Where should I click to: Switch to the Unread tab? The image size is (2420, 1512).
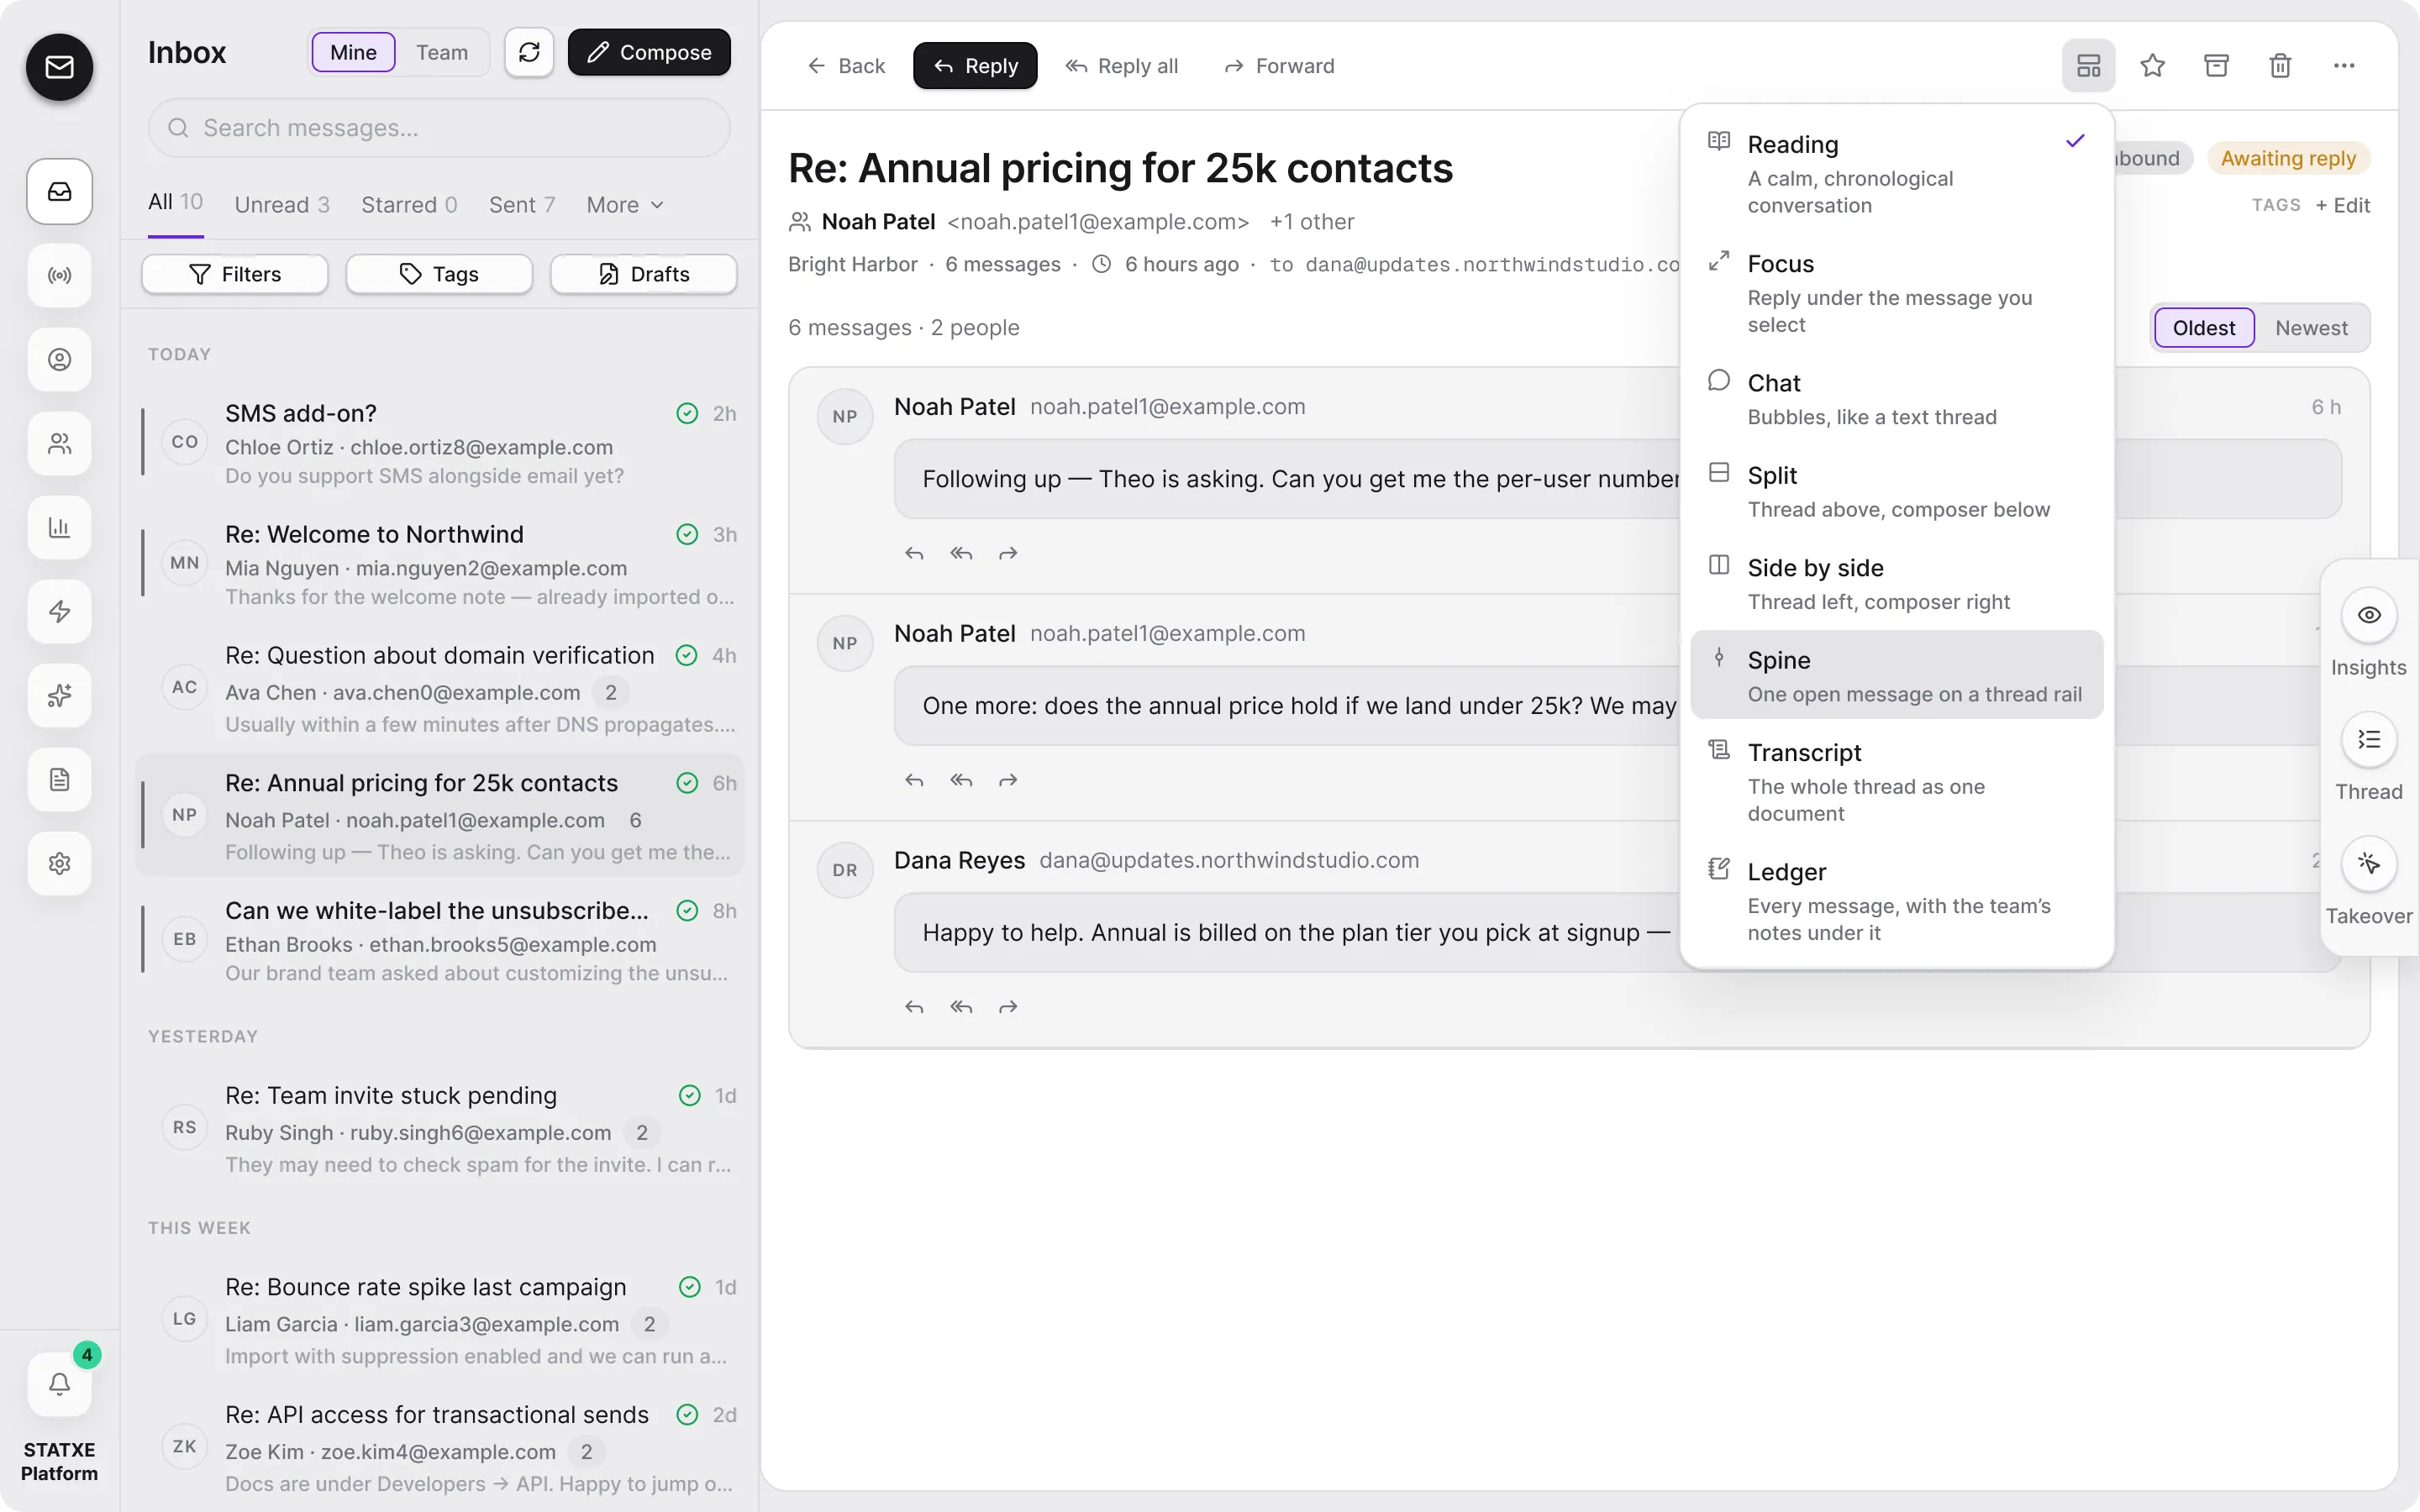point(282,205)
